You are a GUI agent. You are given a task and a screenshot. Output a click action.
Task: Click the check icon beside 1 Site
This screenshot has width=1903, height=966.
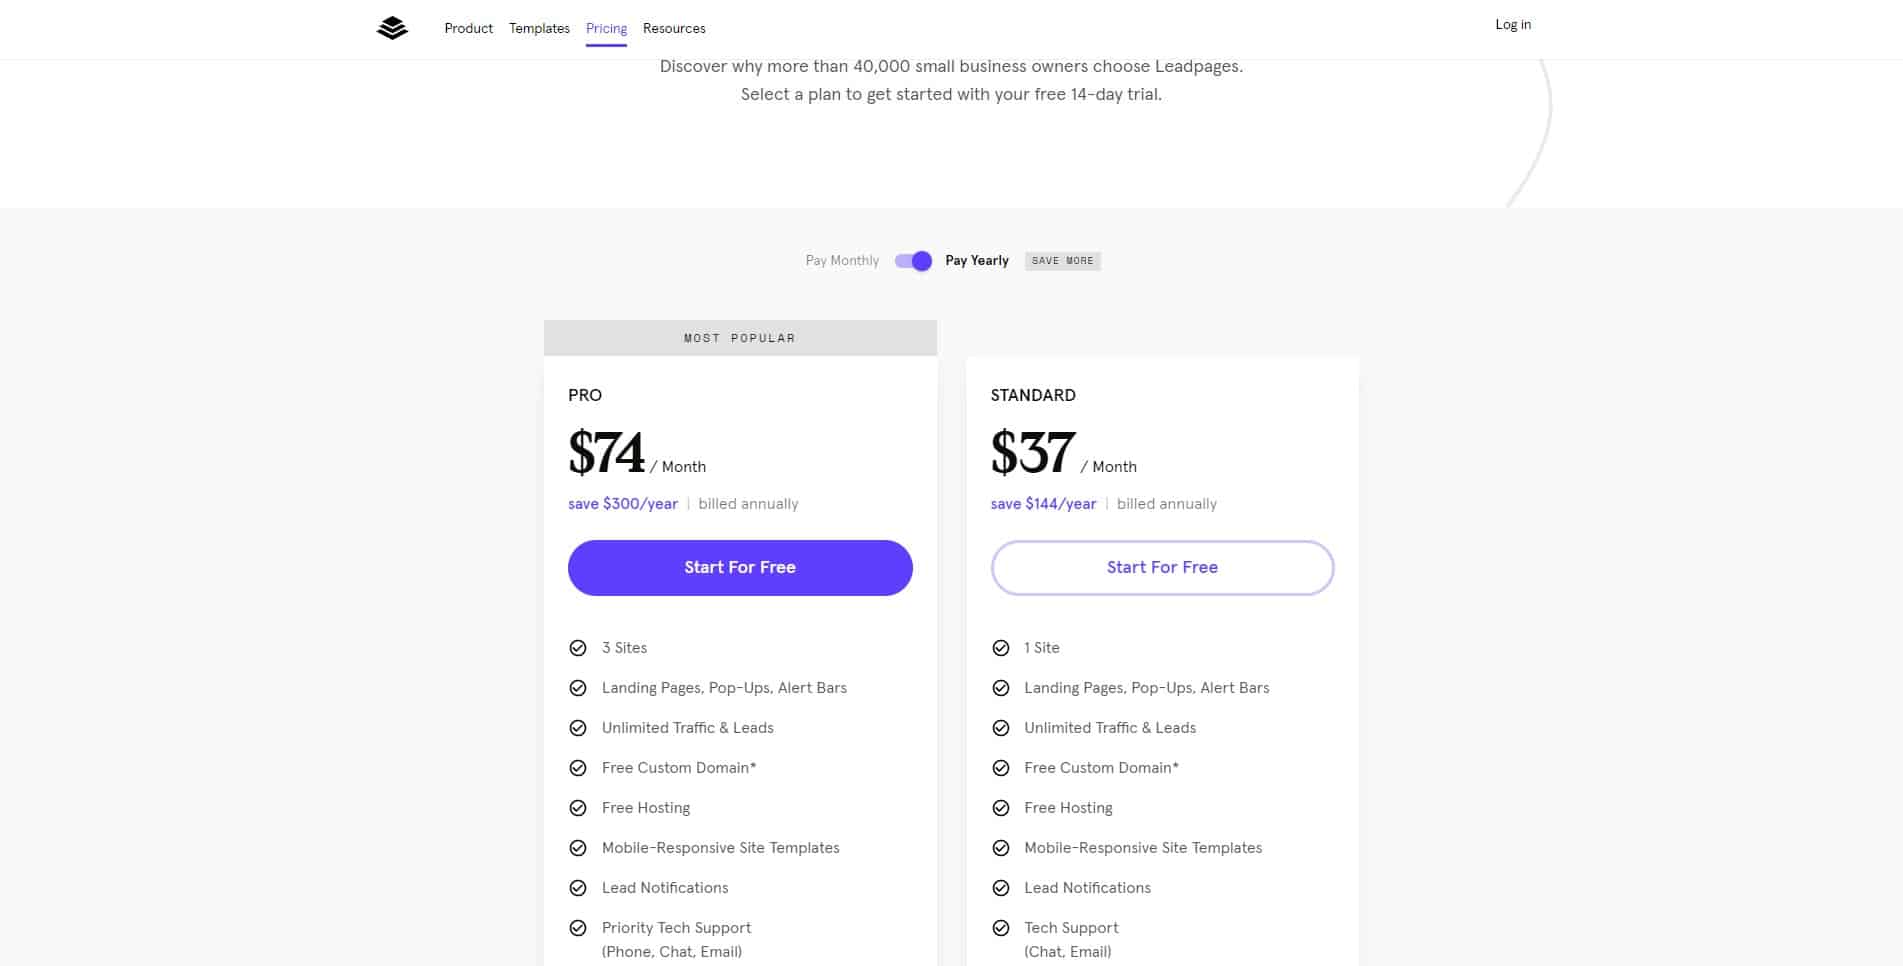tap(1001, 648)
